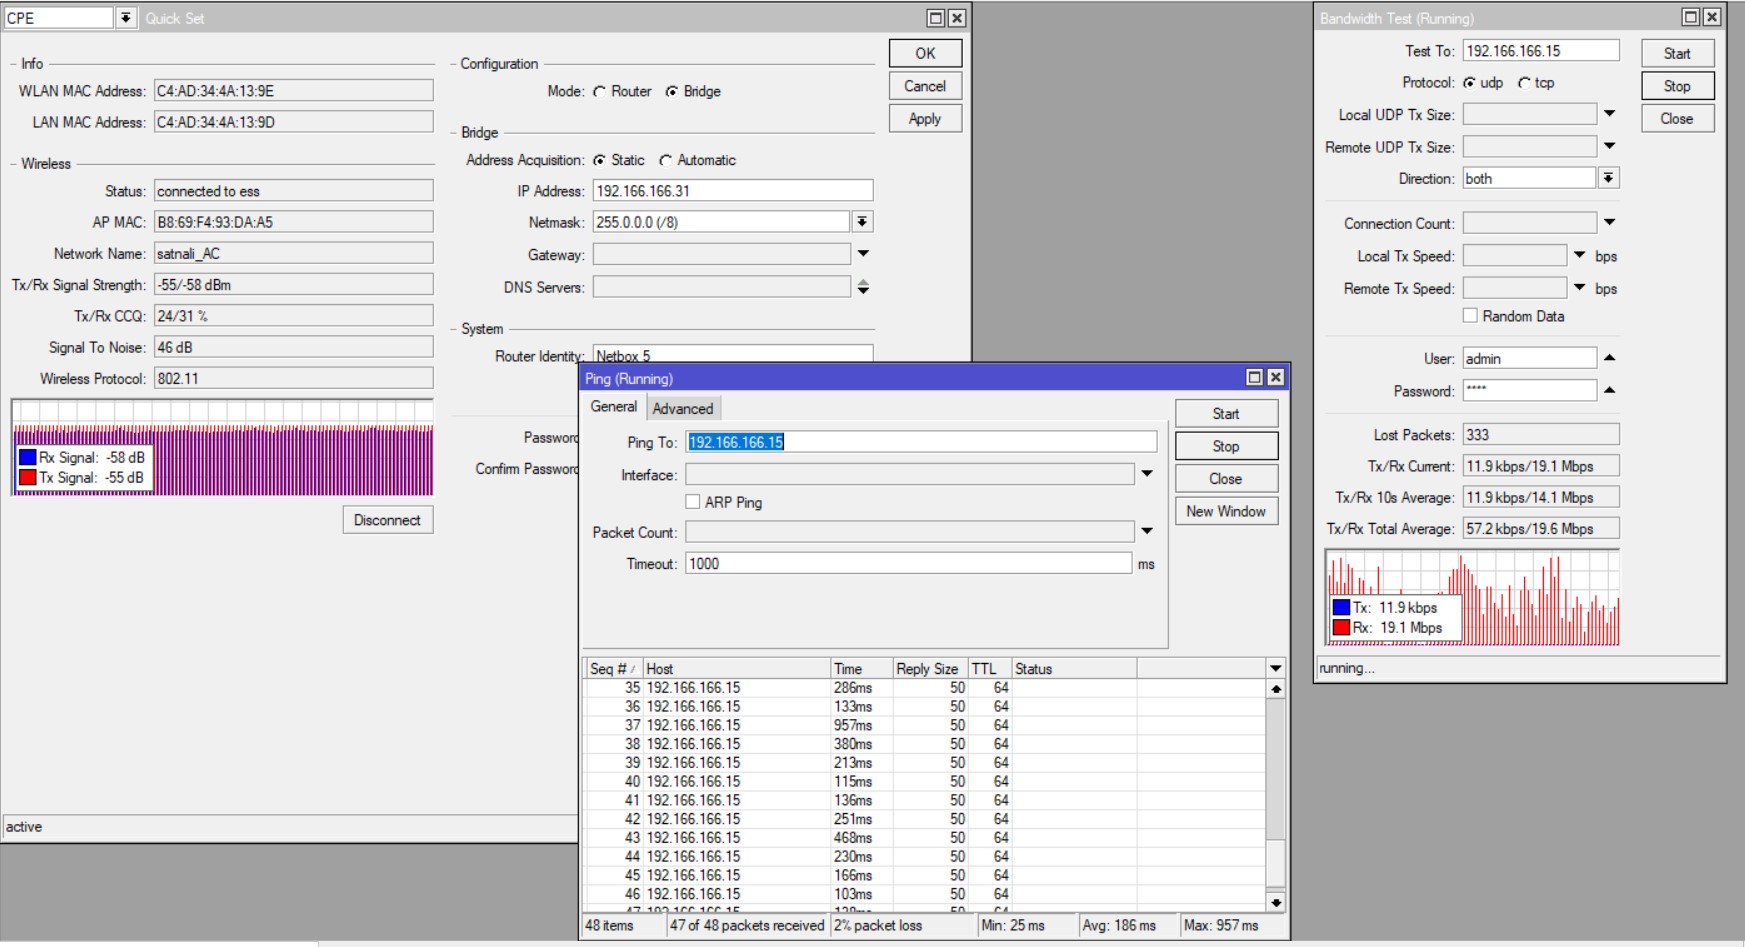Screen dimensions: 1745x947
Task: Switch to the Advanced tab in Ping
Action: pyautogui.click(x=683, y=408)
